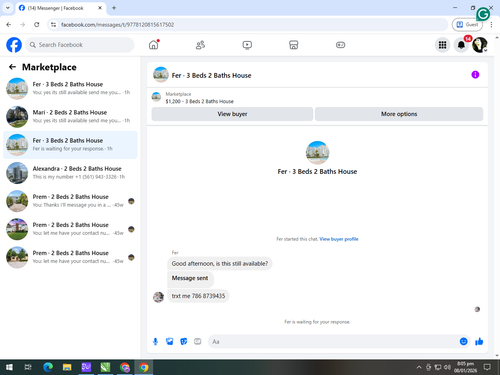Screen dimensions: 500x375
Task: Open first Fer - 3 Beds 2 Baths chat
Action: [70, 88]
